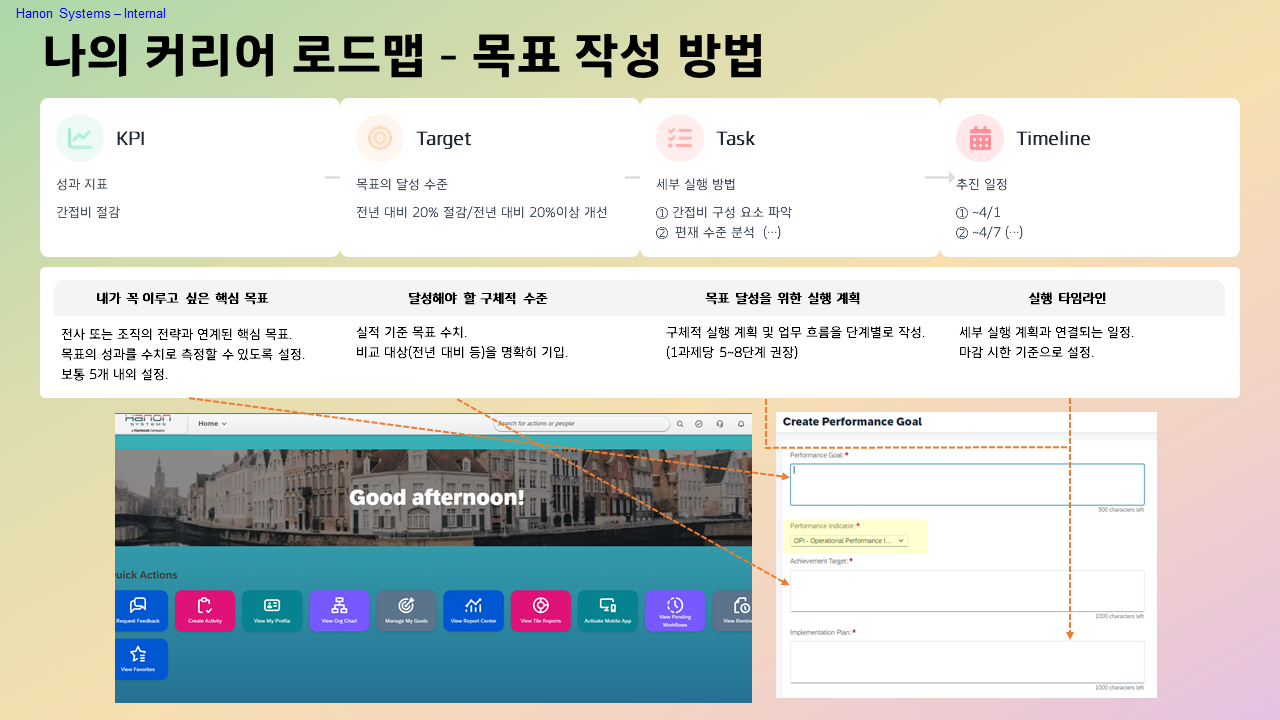The width and height of the screenshot is (1280, 720).
Task: Select the Request Feedback quick action
Action: click(x=139, y=609)
